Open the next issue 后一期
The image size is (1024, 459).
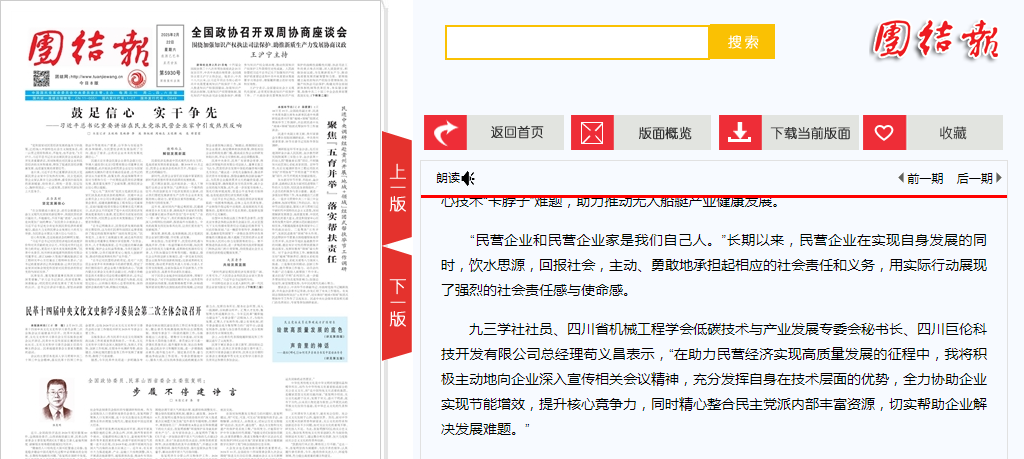pyautogui.click(x=974, y=178)
